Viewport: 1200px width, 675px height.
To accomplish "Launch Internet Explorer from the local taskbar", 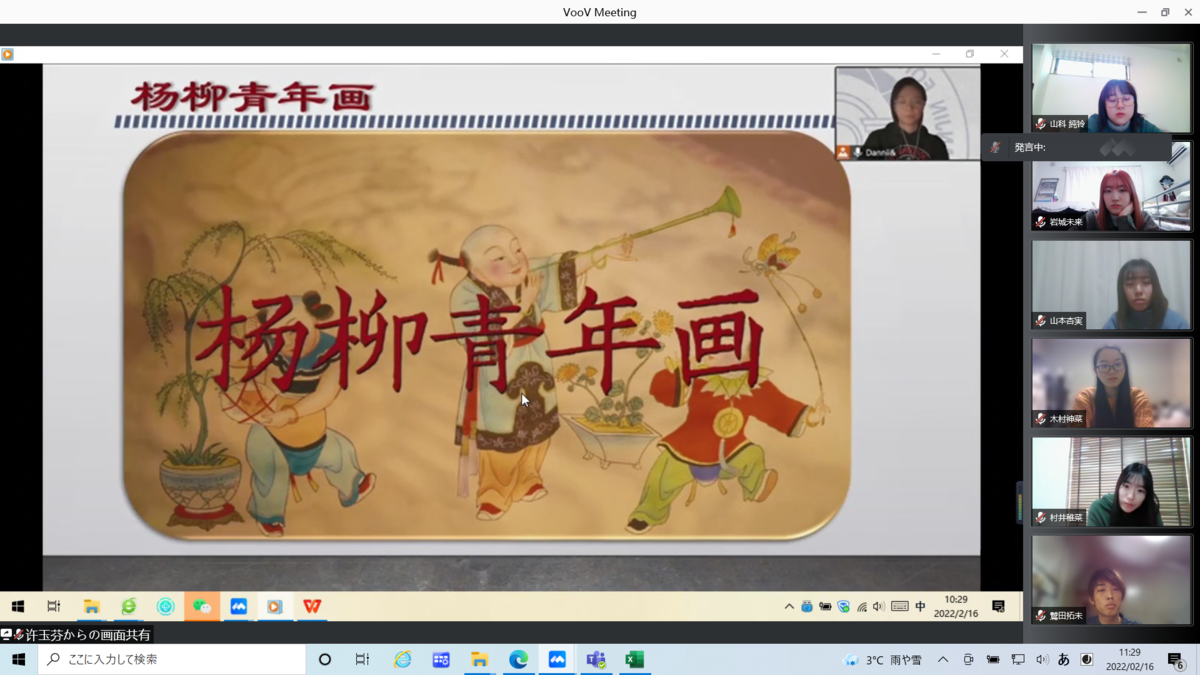I will click(x=403, y=660).
